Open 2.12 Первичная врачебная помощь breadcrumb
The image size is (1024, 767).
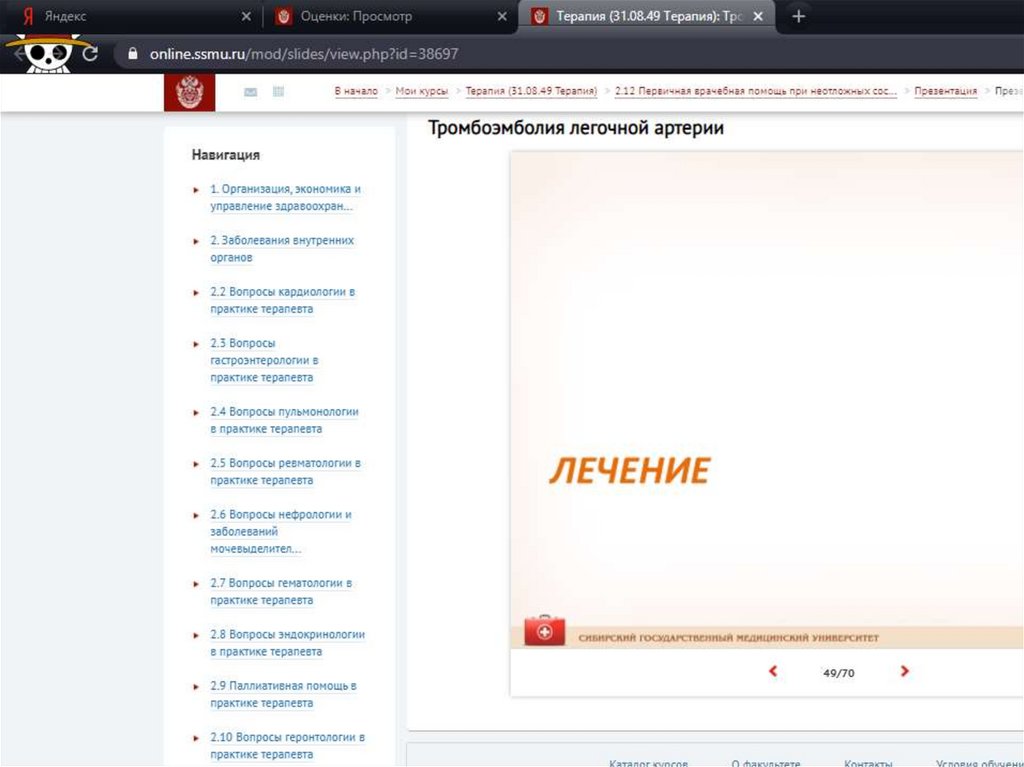click(x=756, y=91)
